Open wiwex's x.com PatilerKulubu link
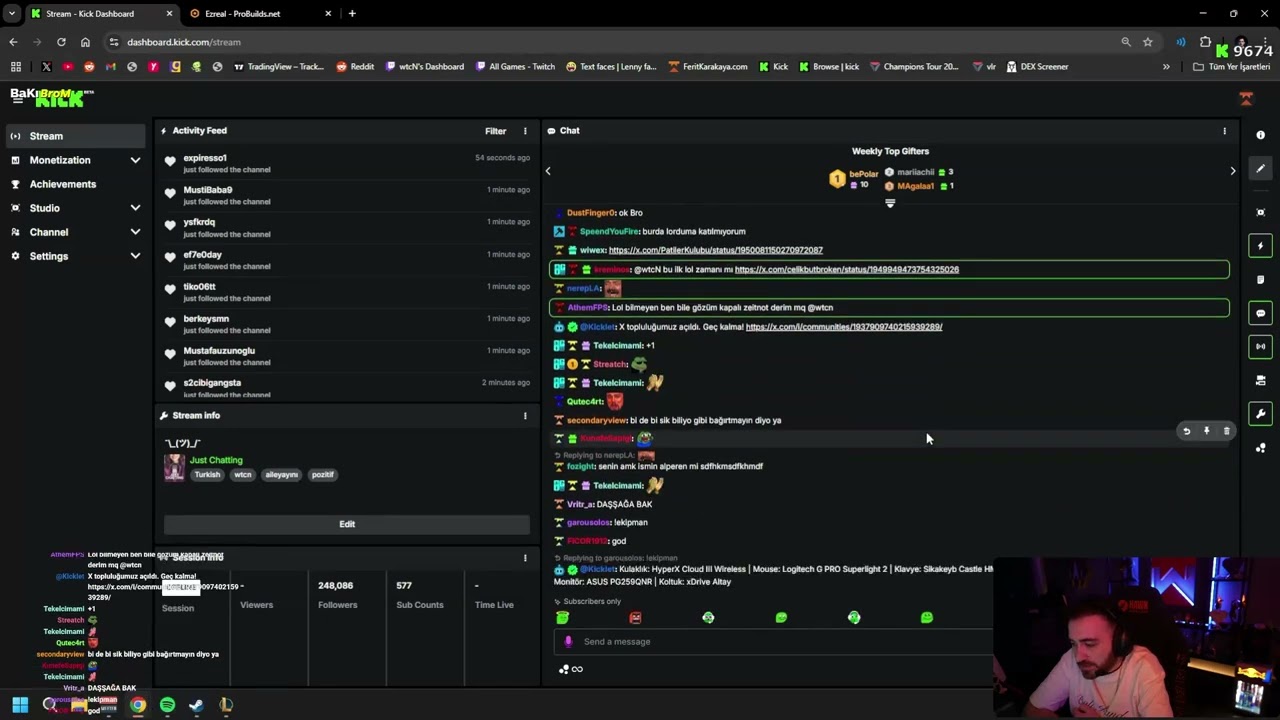Viewport: 1280px width, 720px height. click(716, 250)
